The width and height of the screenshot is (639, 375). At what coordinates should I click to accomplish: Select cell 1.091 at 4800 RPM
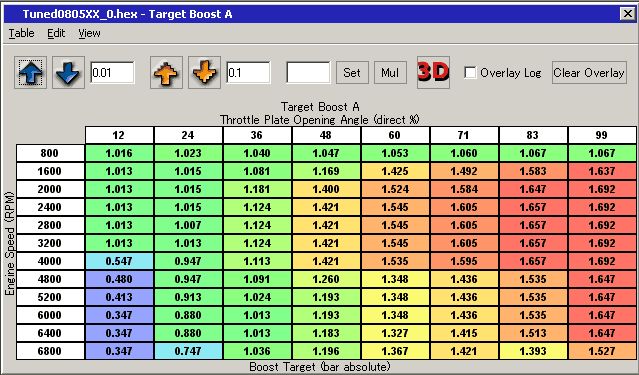click(257, 279)
